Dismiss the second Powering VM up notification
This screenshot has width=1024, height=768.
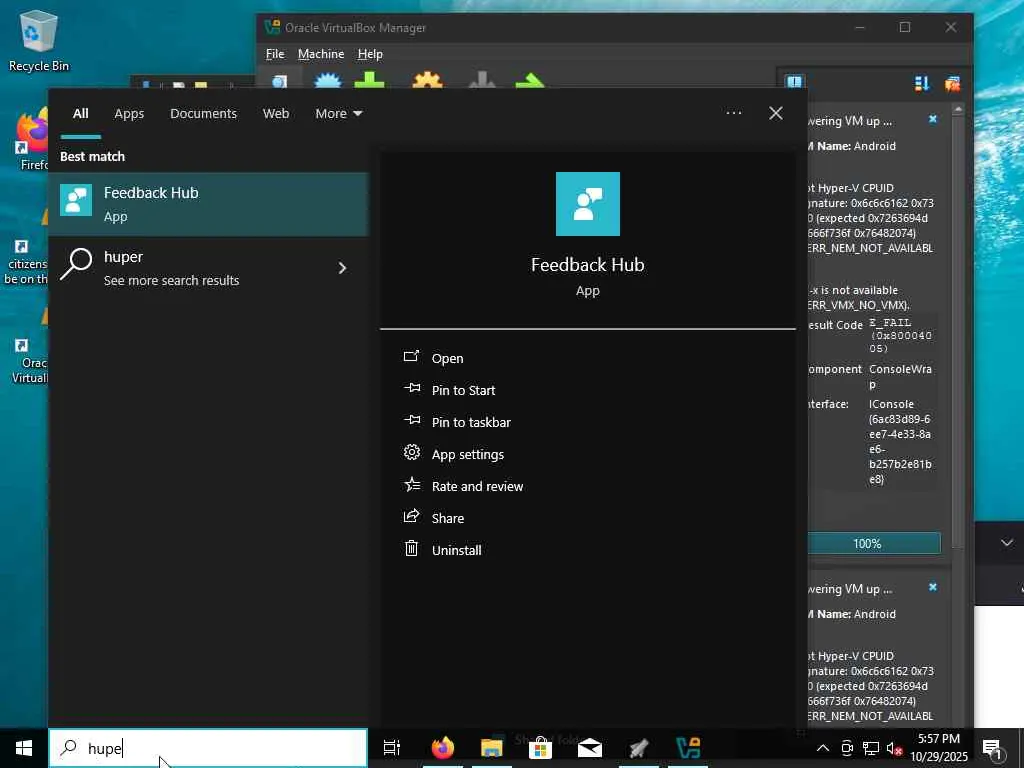click(x=933, y=587)
